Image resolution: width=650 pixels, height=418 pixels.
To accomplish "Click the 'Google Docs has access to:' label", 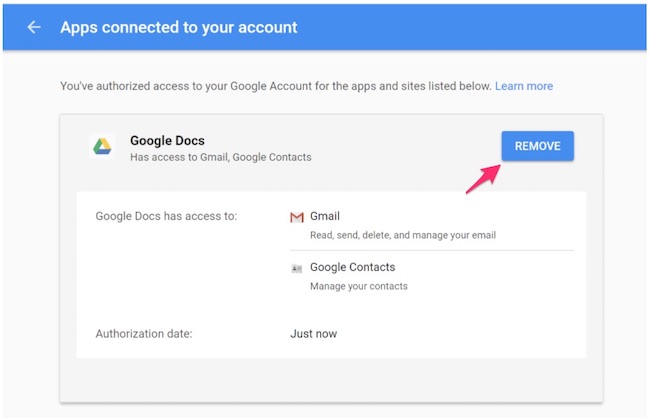I will coord(166,216).
